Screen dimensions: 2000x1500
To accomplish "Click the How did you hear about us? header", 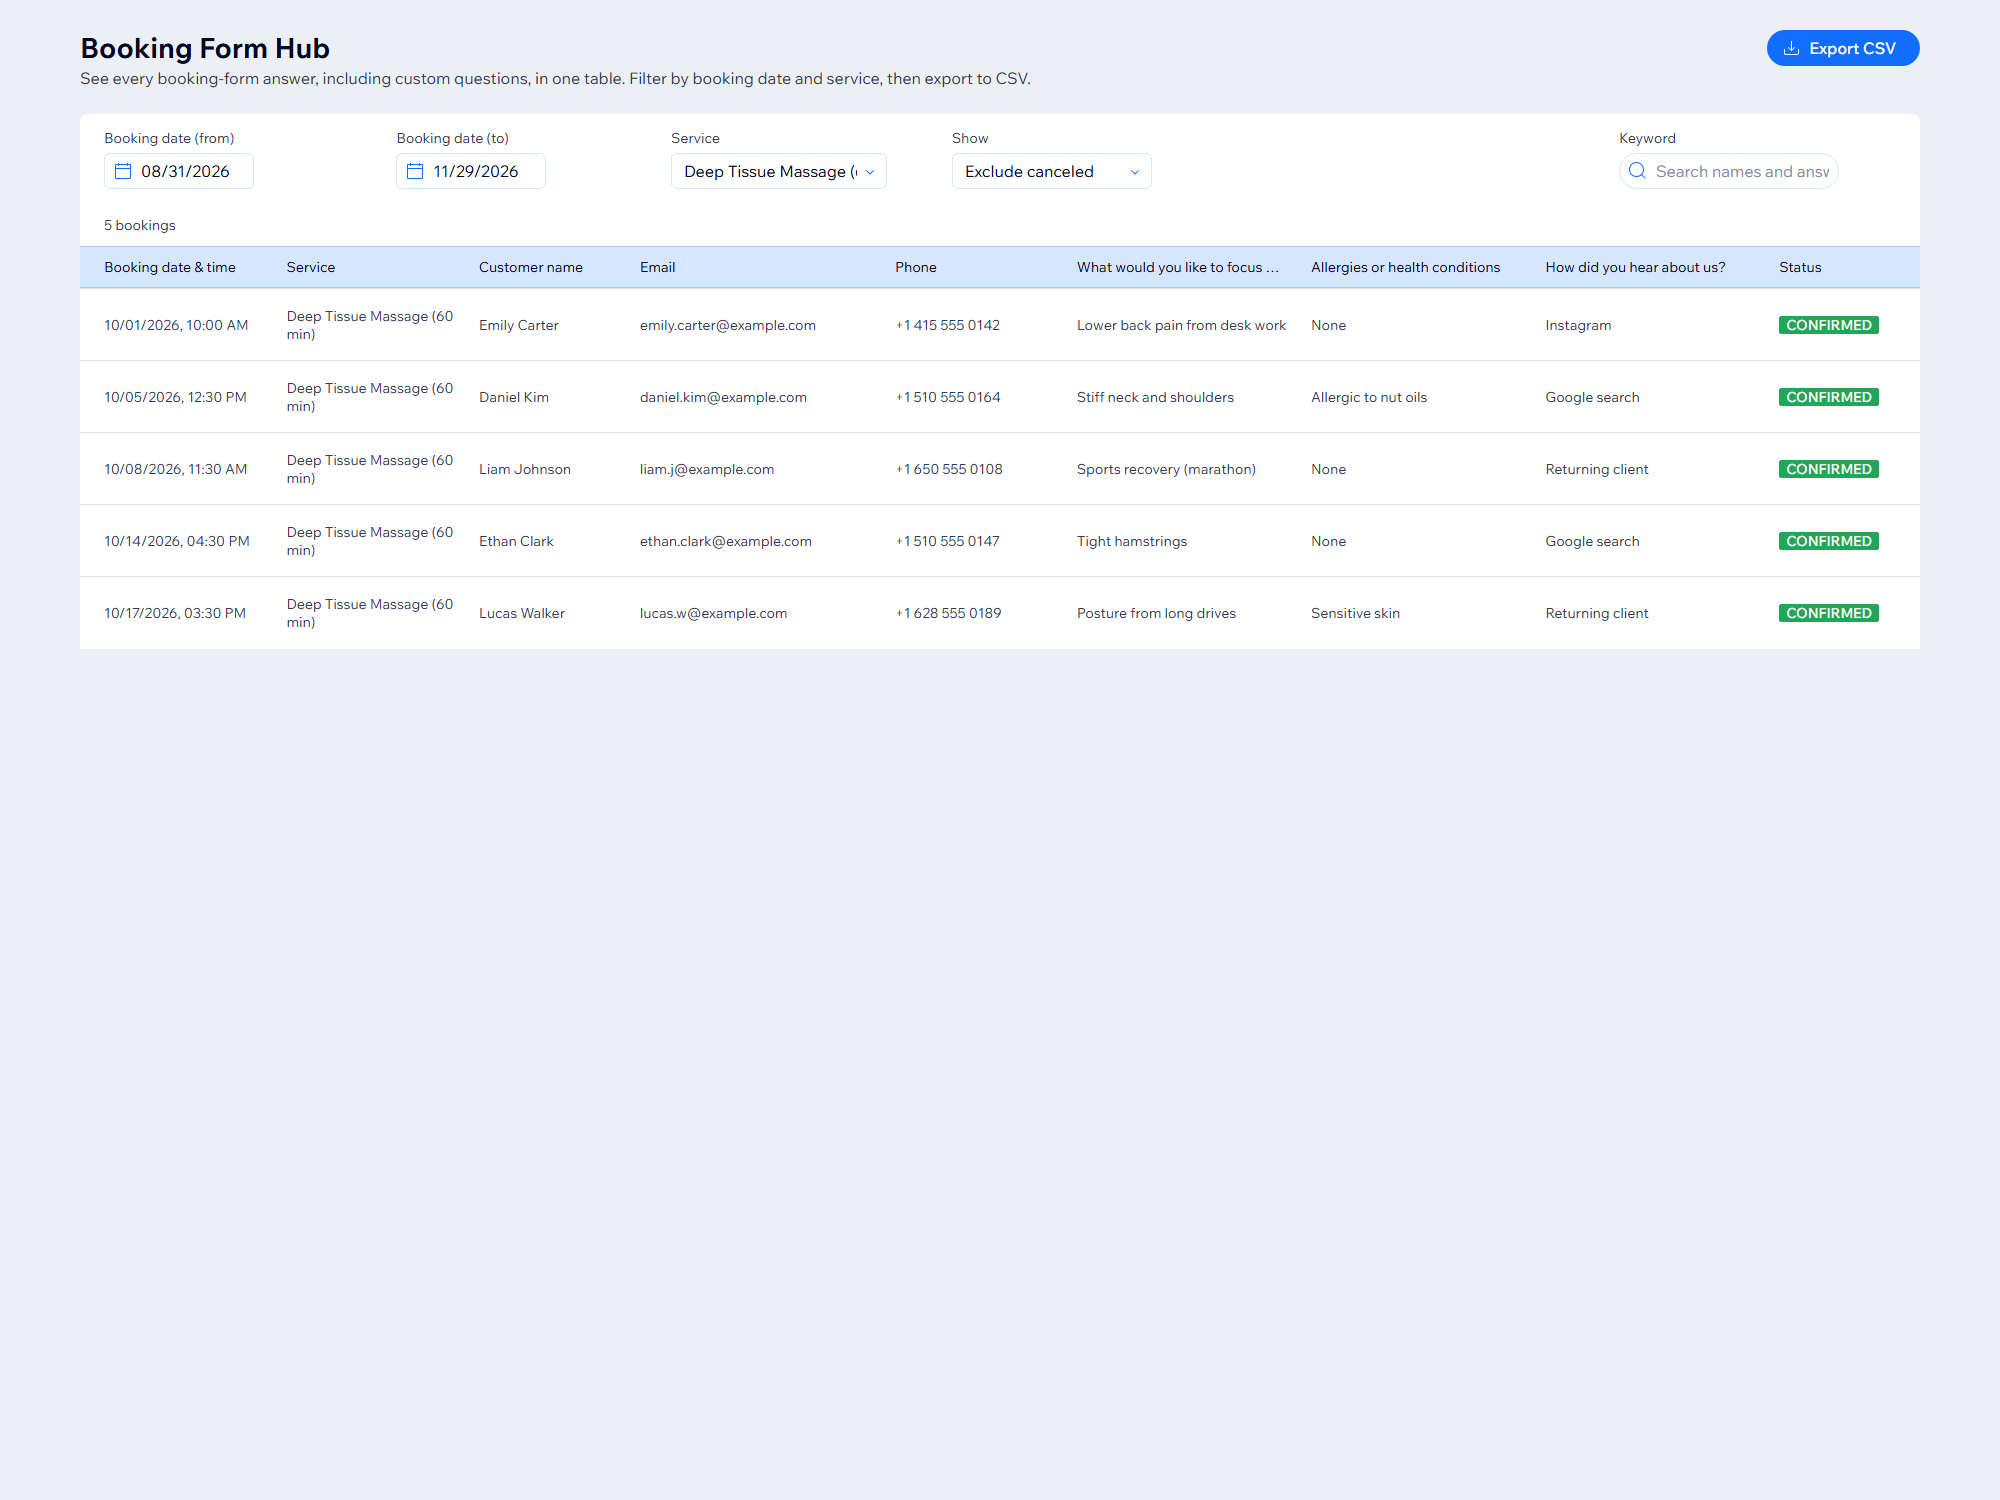I will (1635, 267).
